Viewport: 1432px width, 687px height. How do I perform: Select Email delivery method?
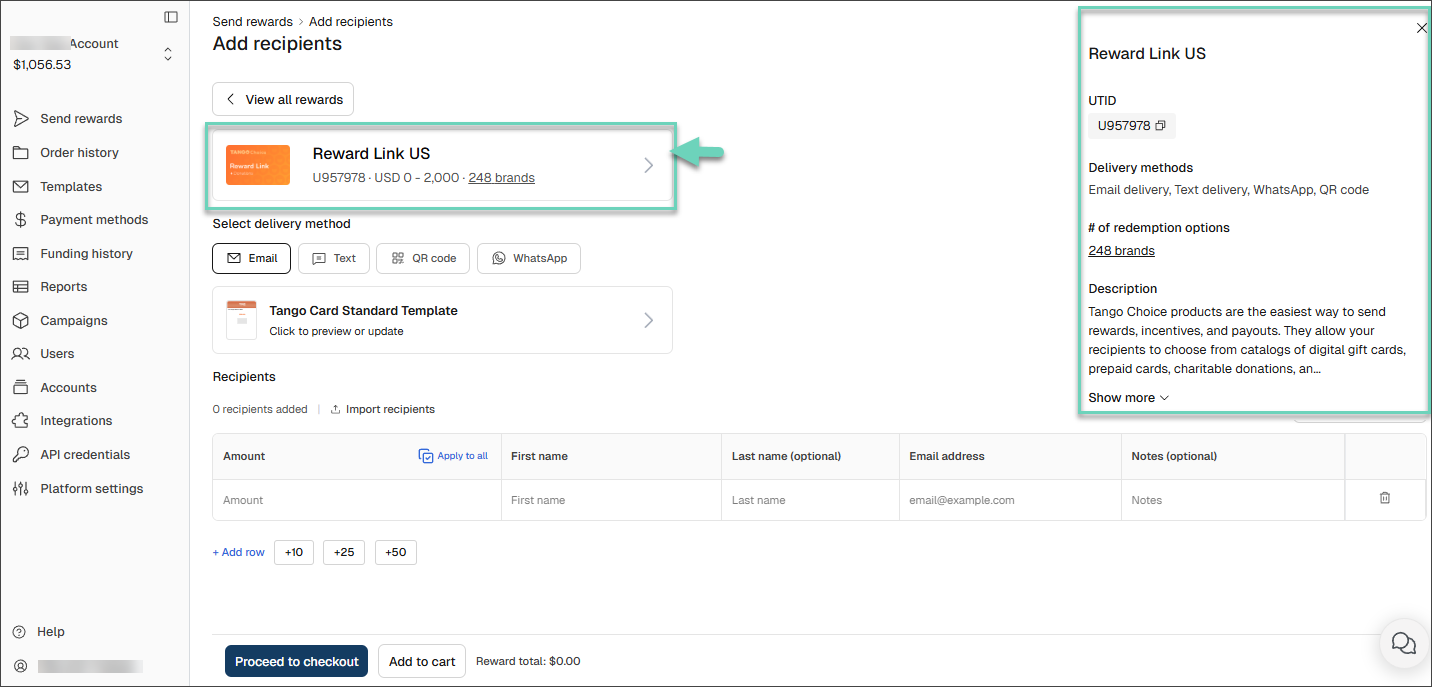252,258
